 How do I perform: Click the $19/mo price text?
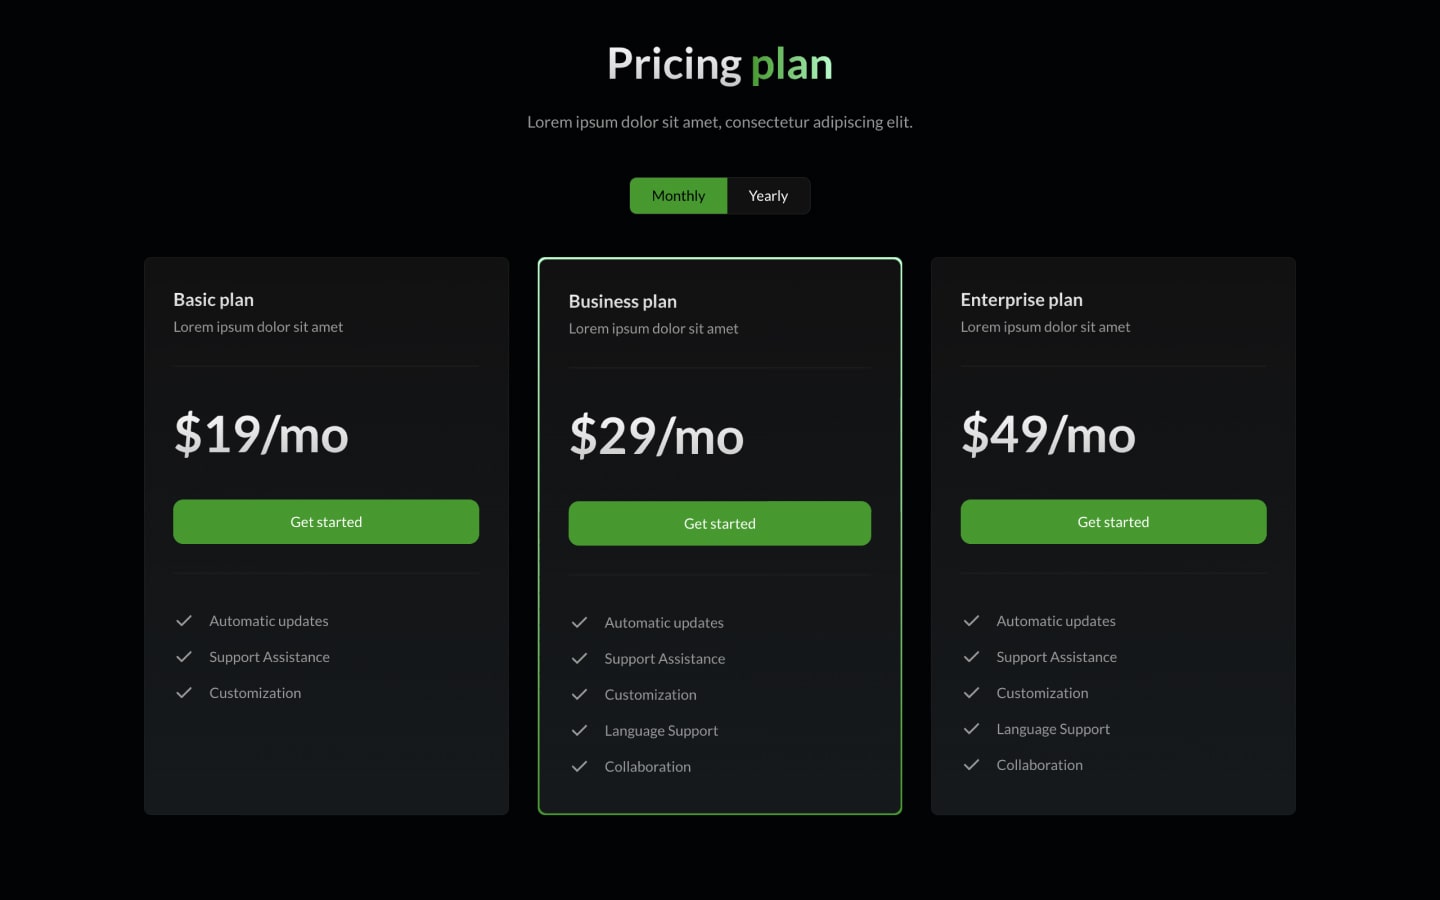[261, 435]
